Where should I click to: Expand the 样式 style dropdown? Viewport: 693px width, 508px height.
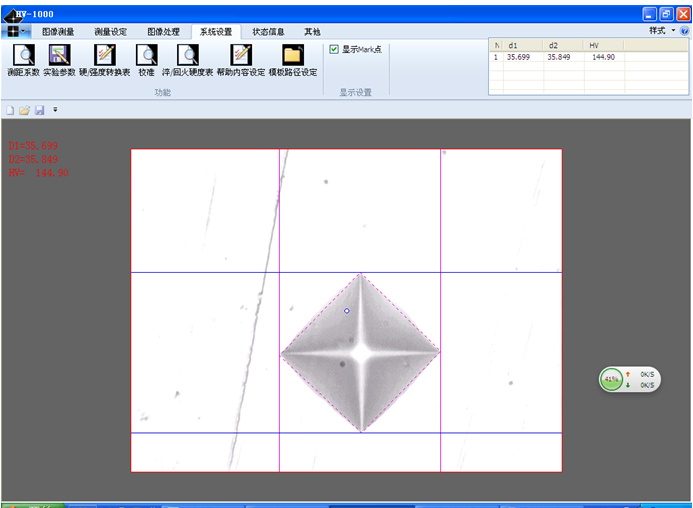click(662, 31)
